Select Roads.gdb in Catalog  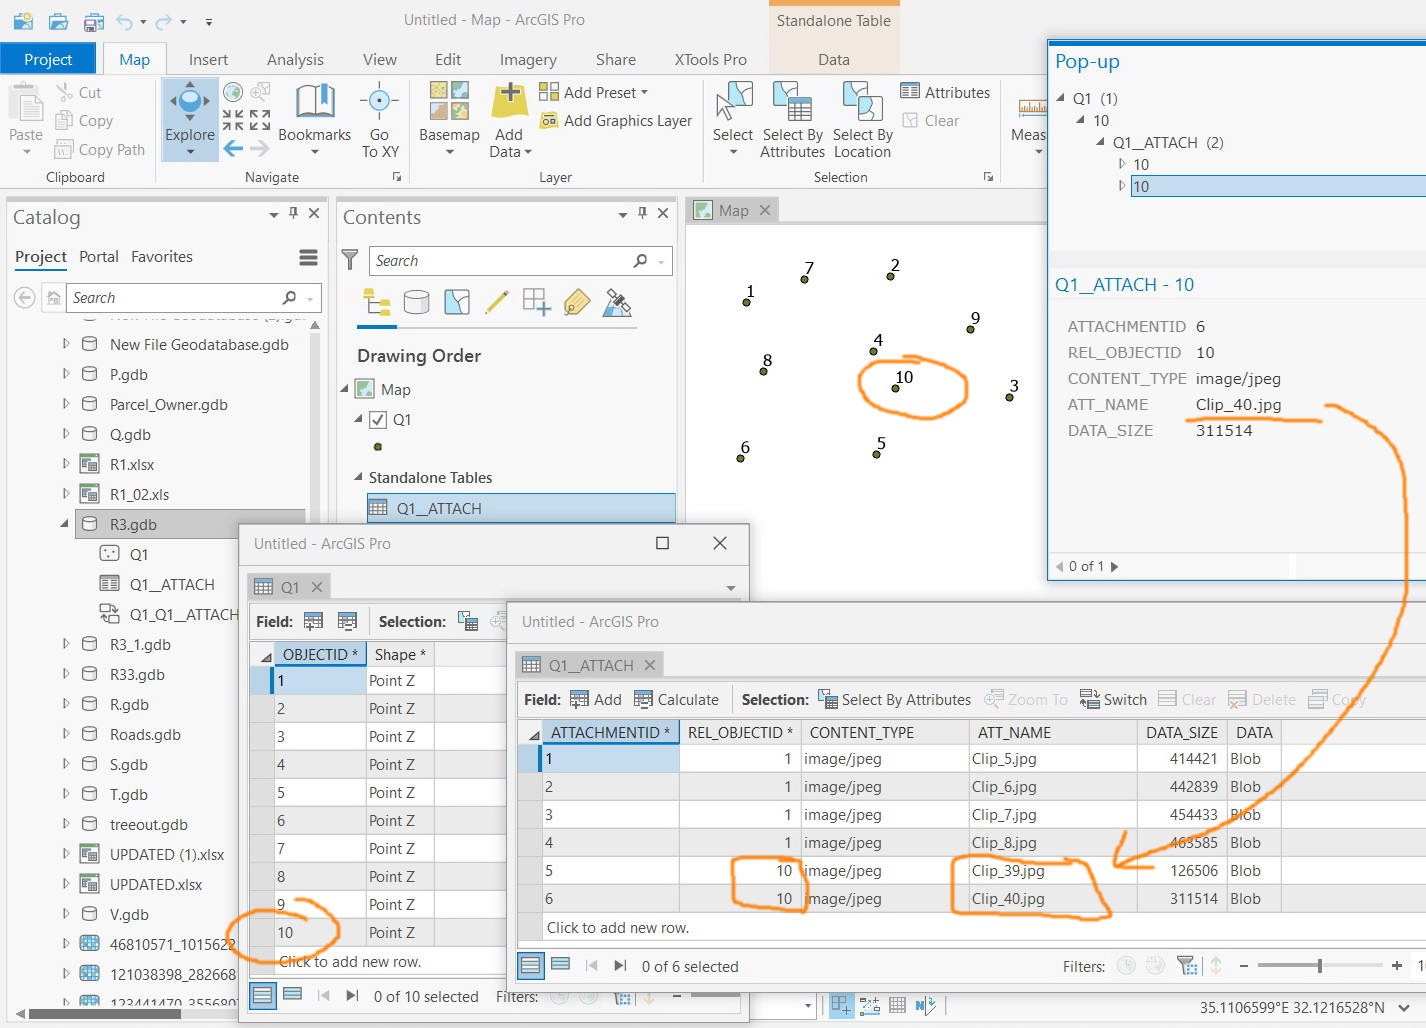(145, 734)
